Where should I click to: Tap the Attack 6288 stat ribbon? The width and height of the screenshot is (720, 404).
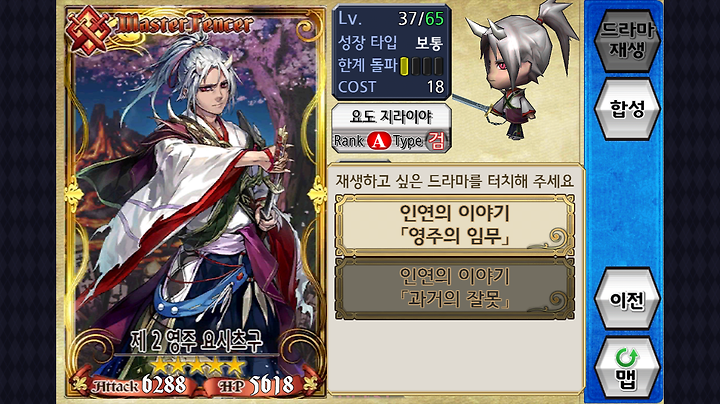click(x=138, y=385)
